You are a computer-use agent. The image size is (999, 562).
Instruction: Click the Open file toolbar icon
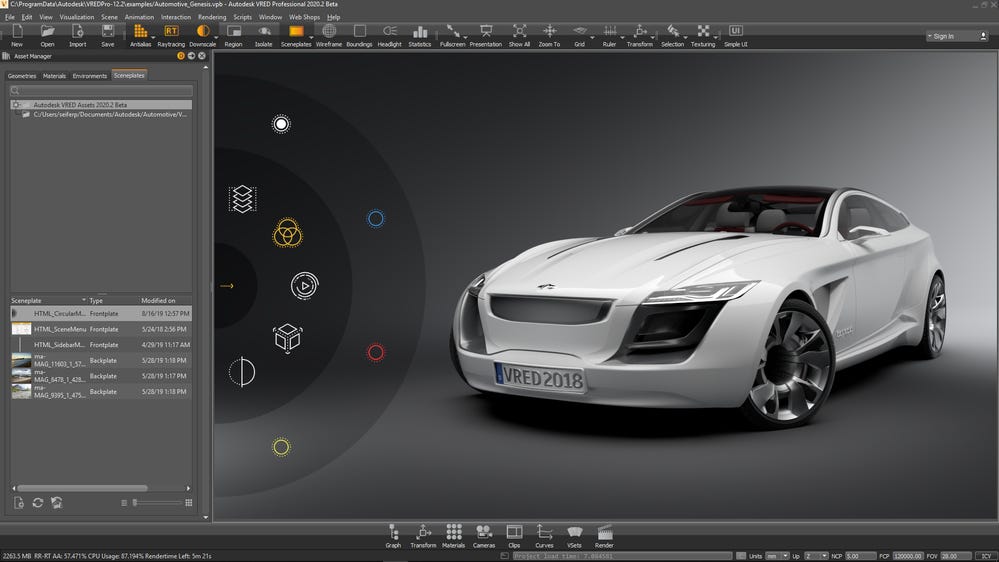pyautogui.click(x=47, y=35)
